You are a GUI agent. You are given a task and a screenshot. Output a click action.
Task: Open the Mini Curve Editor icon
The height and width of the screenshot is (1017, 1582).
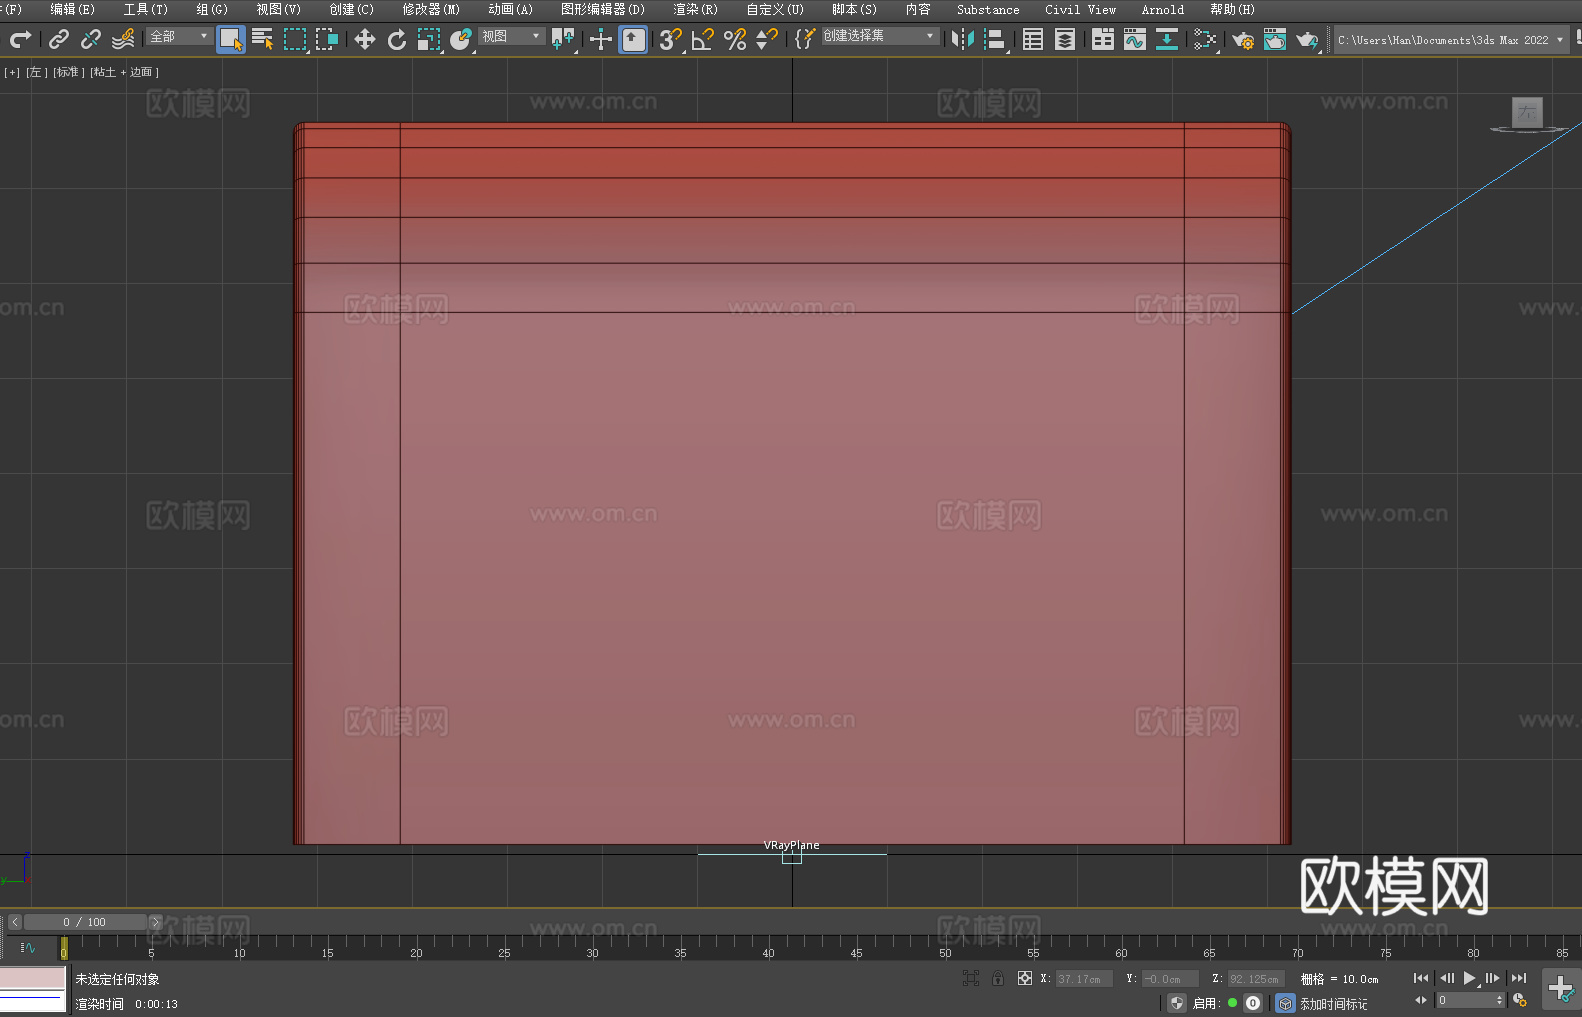pos(27,948)
